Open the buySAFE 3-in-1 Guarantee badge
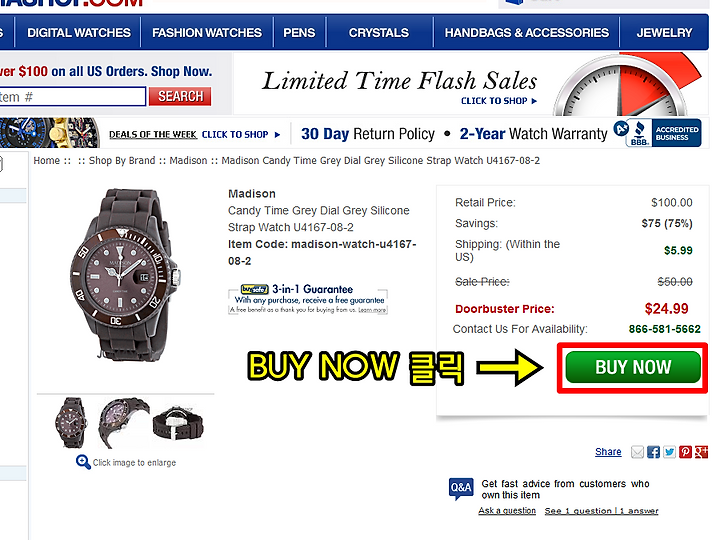Image resolution: width=720 pixels, height=540 pixels. tap(308, 299)
